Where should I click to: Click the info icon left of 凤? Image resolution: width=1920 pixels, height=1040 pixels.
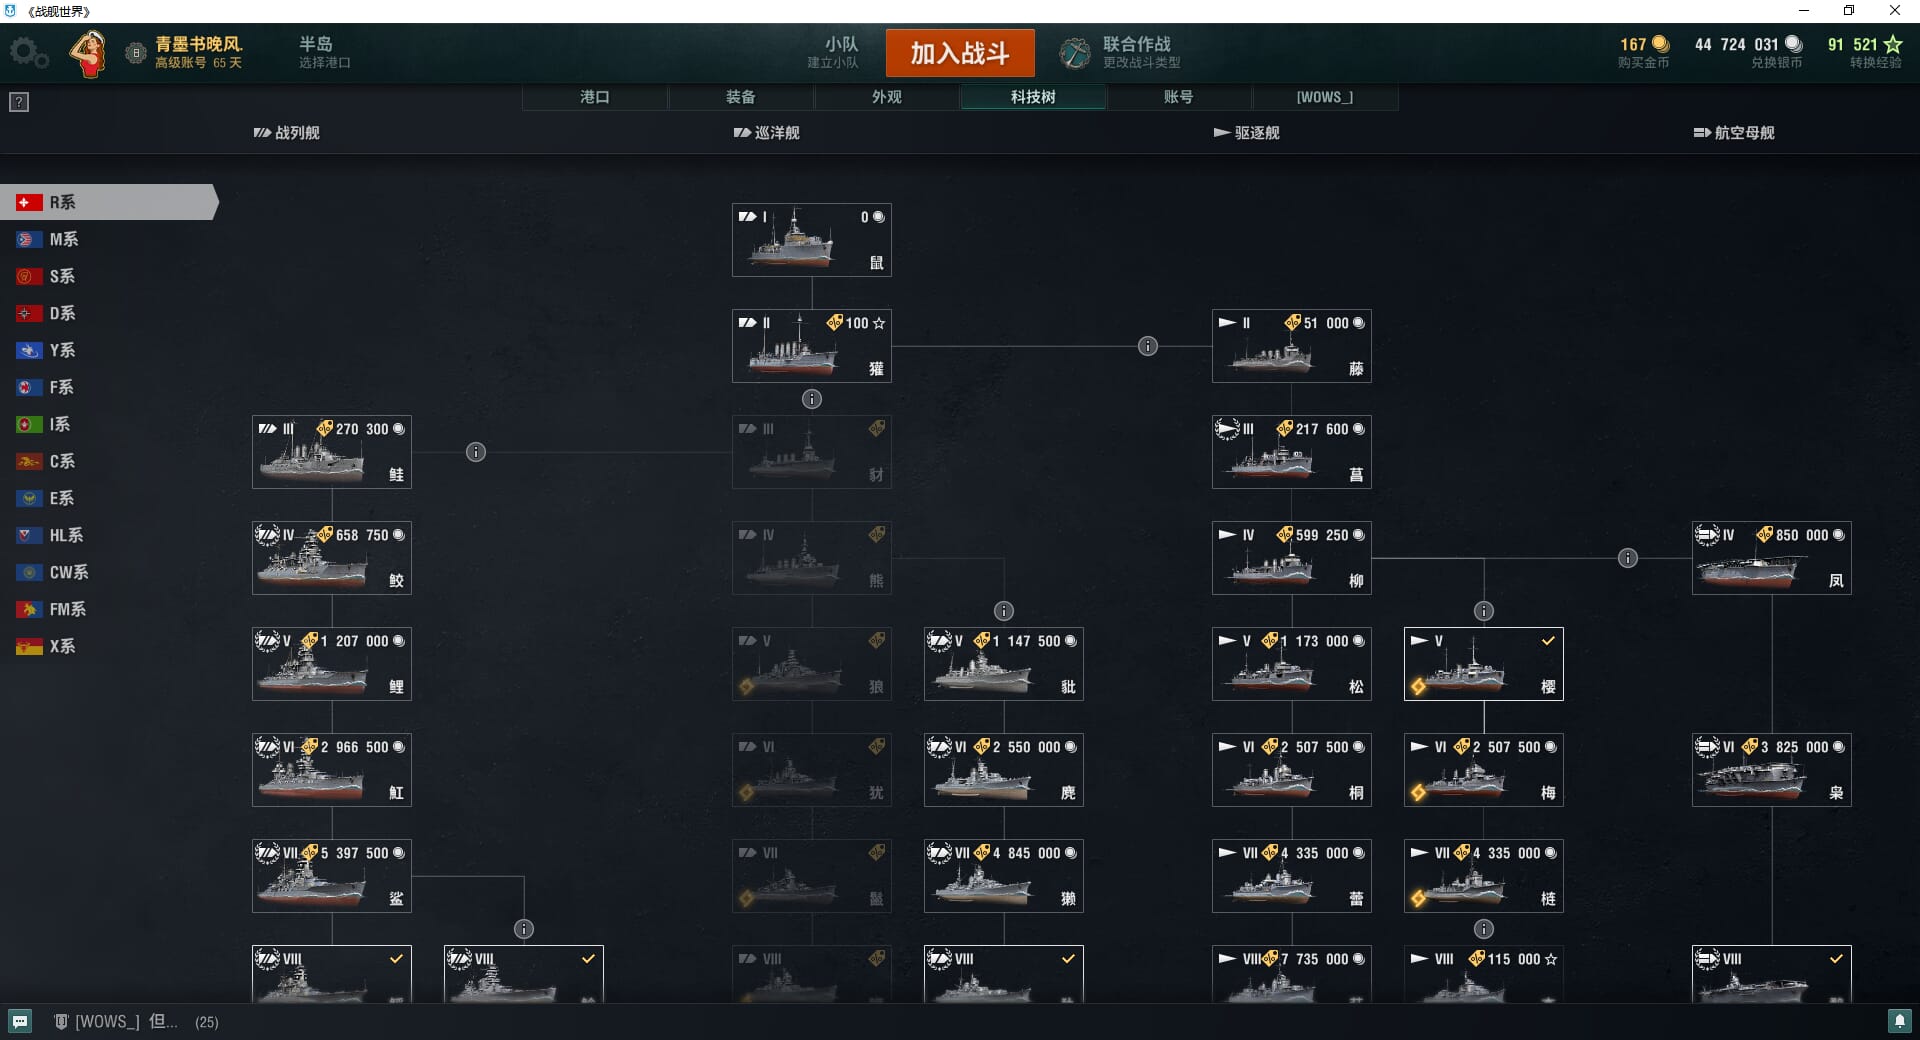point(1628,558)
